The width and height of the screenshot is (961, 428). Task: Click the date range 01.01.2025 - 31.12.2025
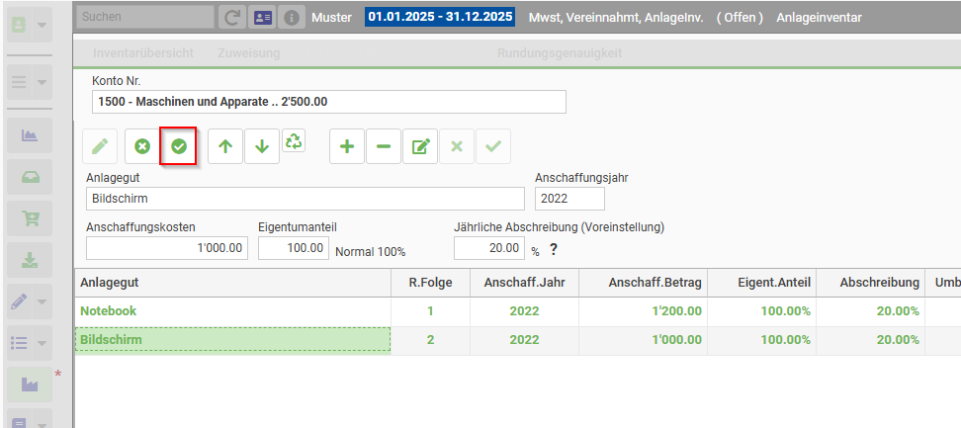pyautogui.click(x=440, y=17)
